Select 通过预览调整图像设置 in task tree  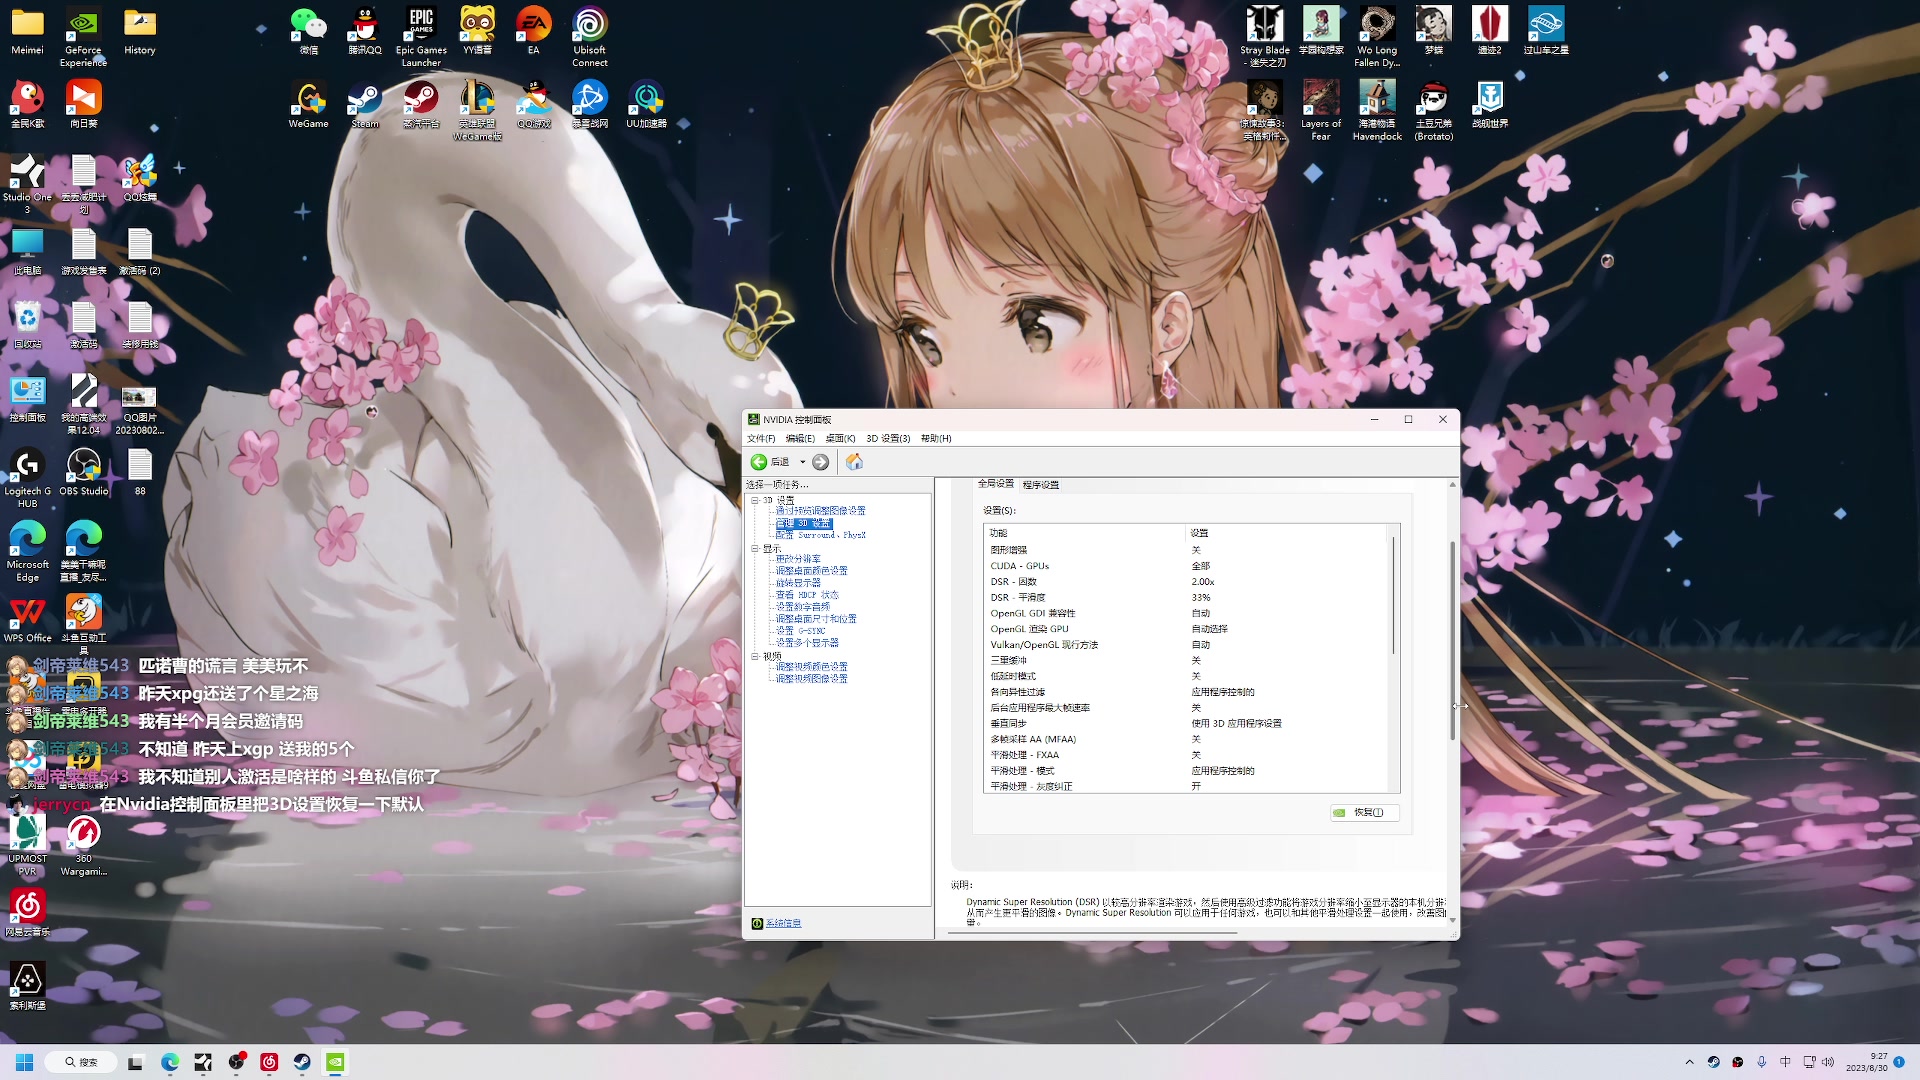click(x=820, y=511)
